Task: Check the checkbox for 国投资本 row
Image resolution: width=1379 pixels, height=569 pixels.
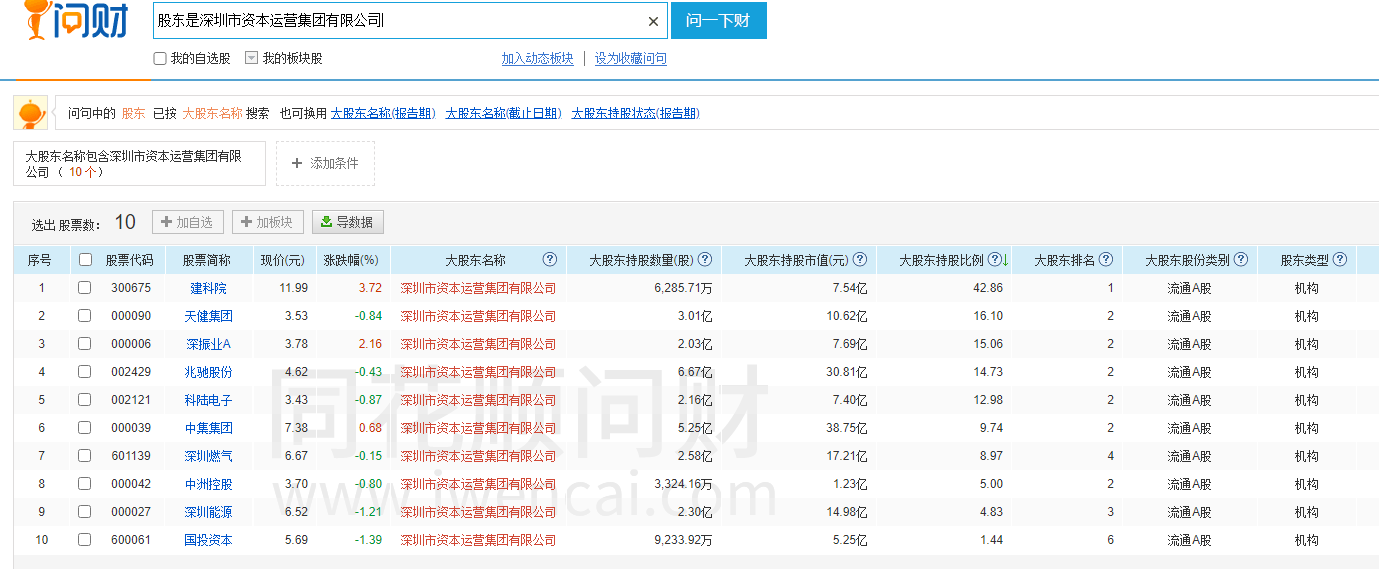Action: [85, 540]
